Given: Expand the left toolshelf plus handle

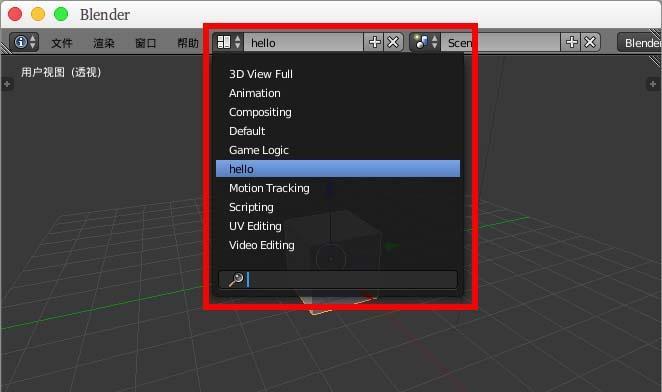Looking at the screenshot, I should click(x=7, y=84).
